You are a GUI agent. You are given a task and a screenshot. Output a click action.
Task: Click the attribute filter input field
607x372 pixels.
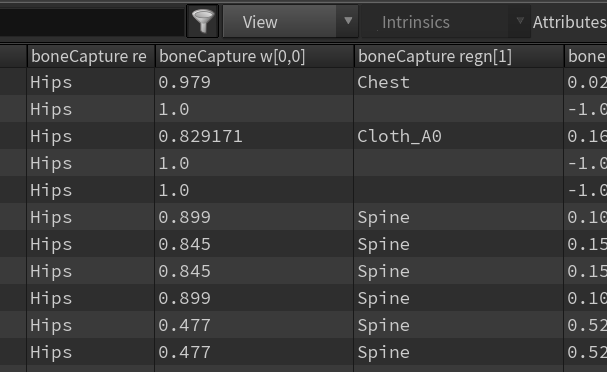pyautogui.click(x=92, y=22)
